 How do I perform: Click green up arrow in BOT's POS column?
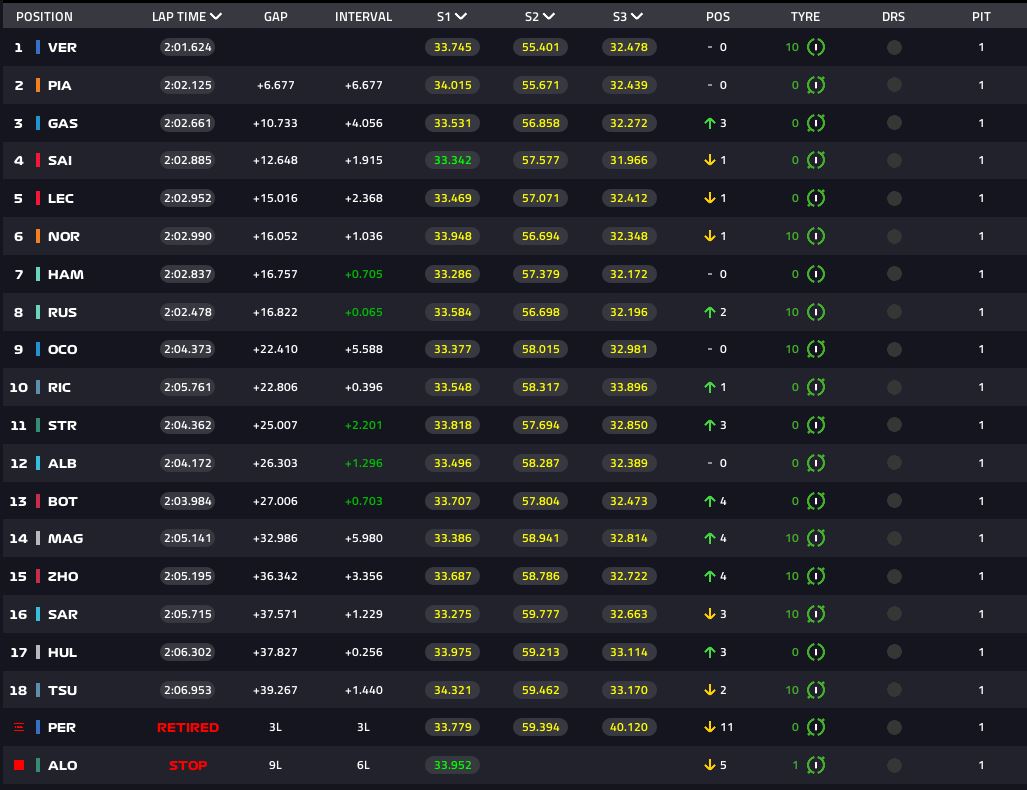709,501
